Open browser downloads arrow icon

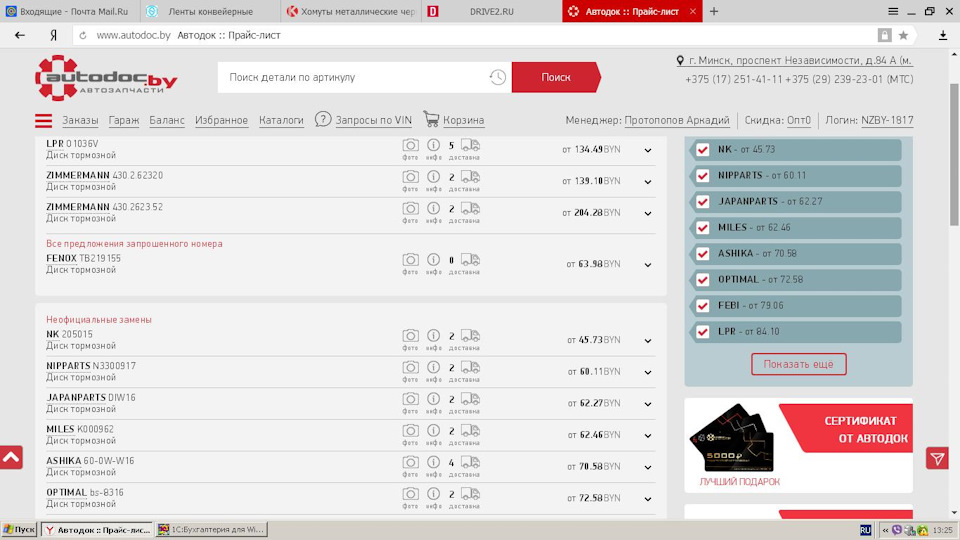(943, 36)
